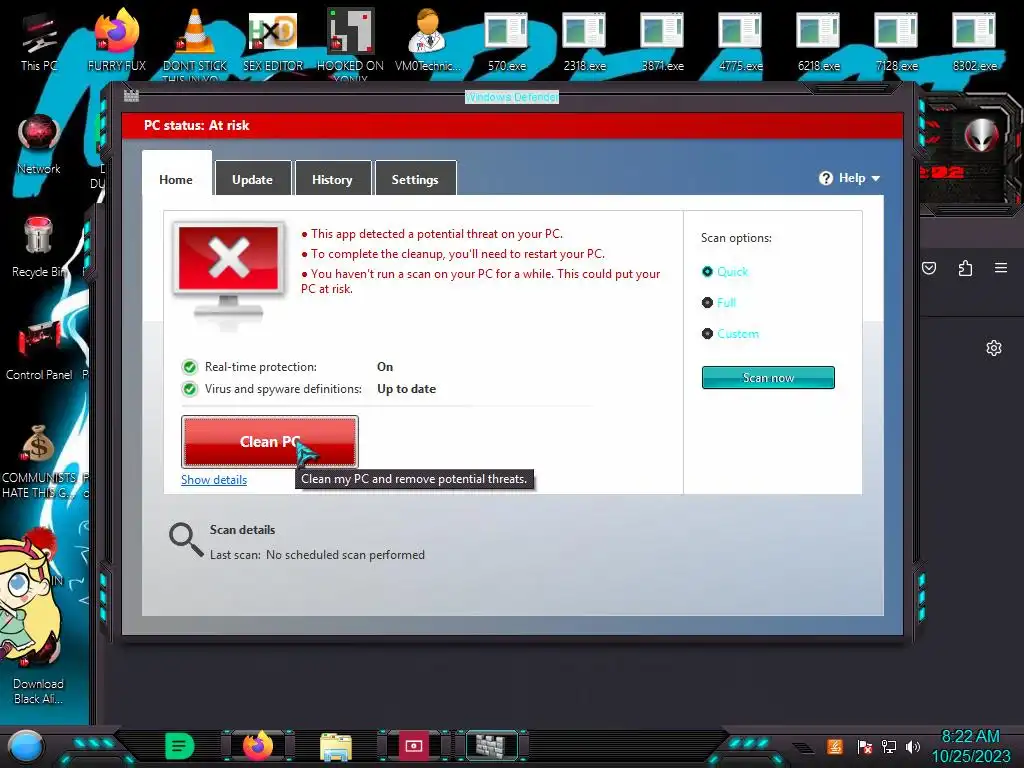Click the Real-time protection green check icon

pyautogui.click(x=189, y=367)
